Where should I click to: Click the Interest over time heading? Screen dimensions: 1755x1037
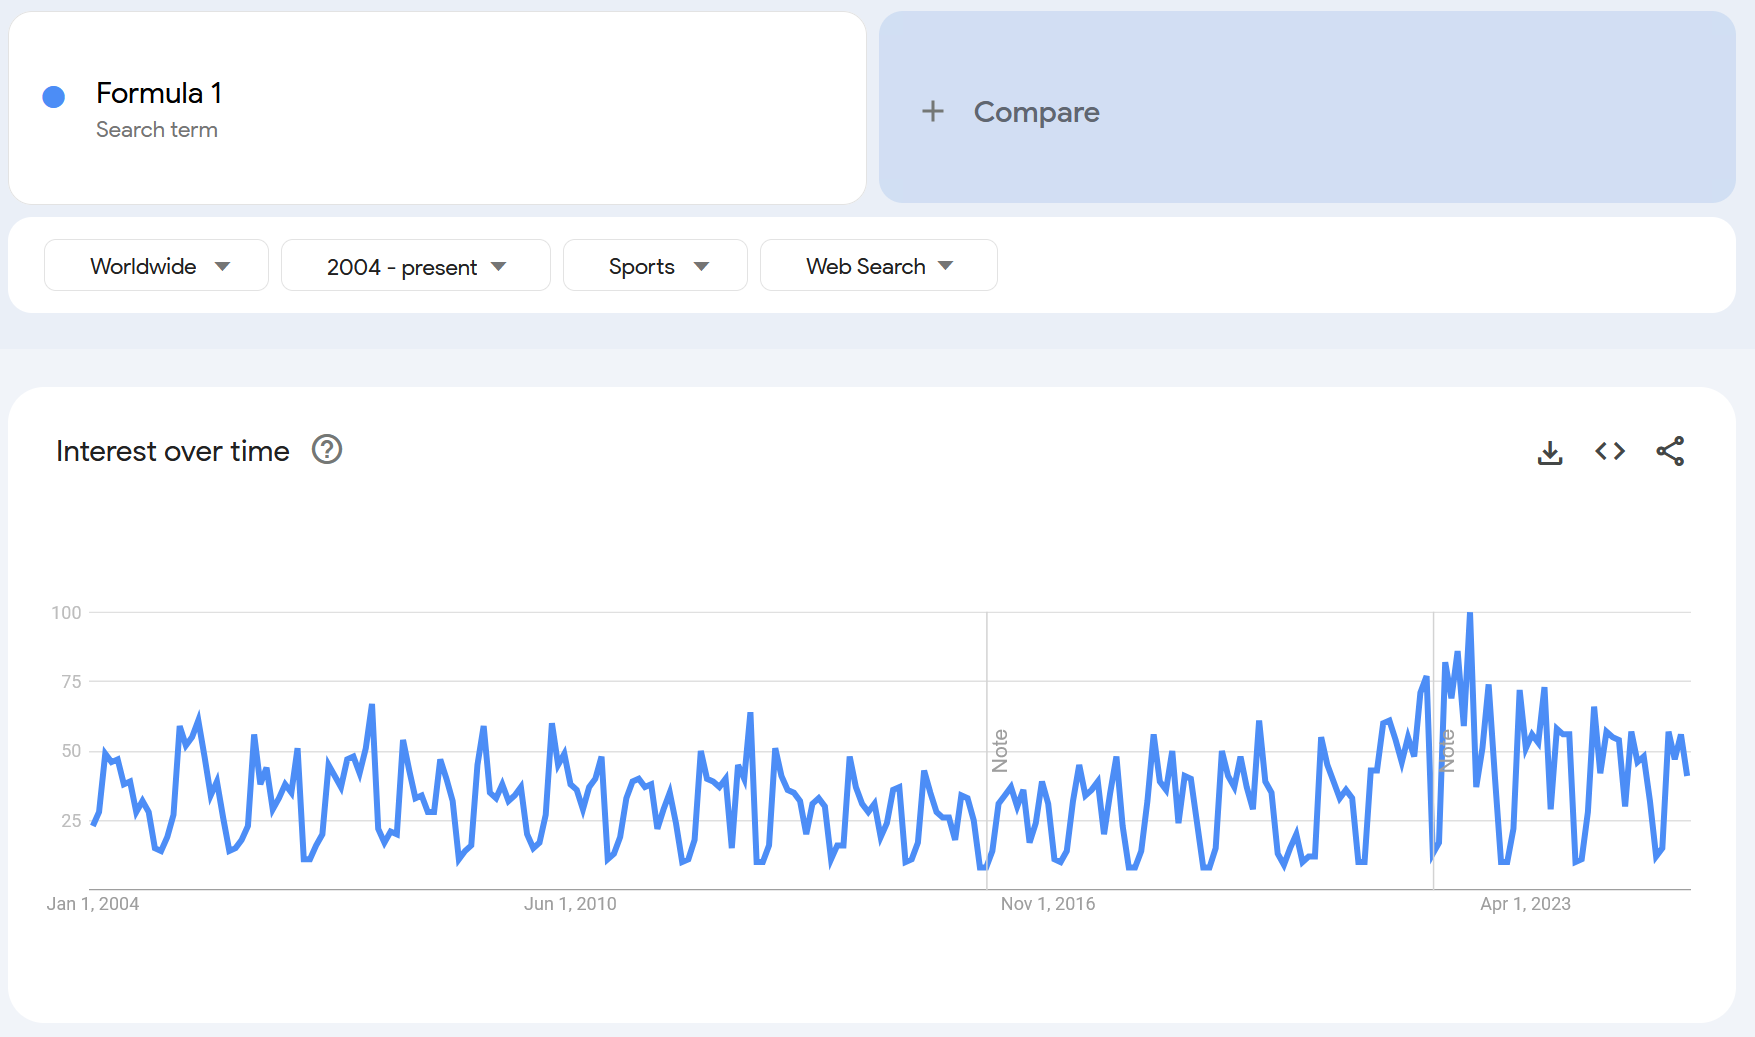tap(173, 451)
